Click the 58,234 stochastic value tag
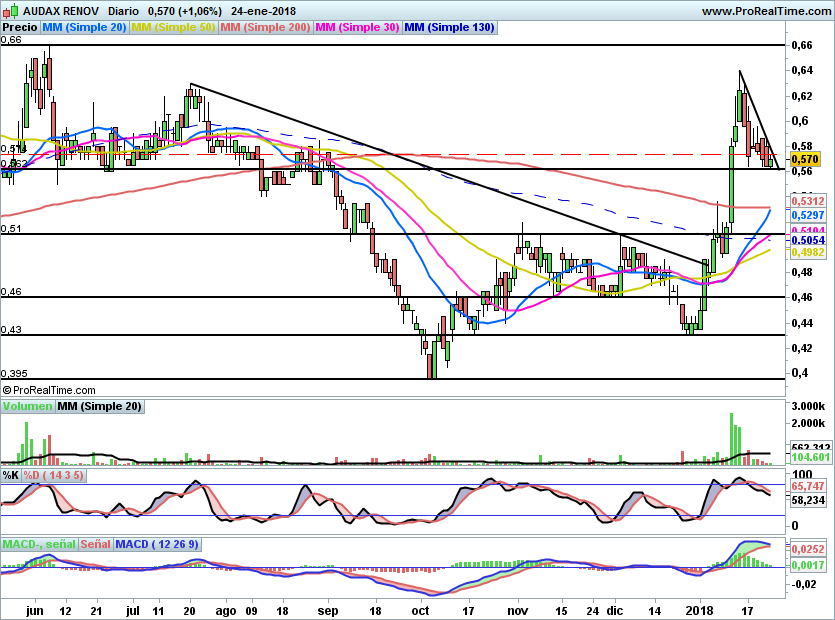This screenshot has height=620, width=835. coord(808,500)
